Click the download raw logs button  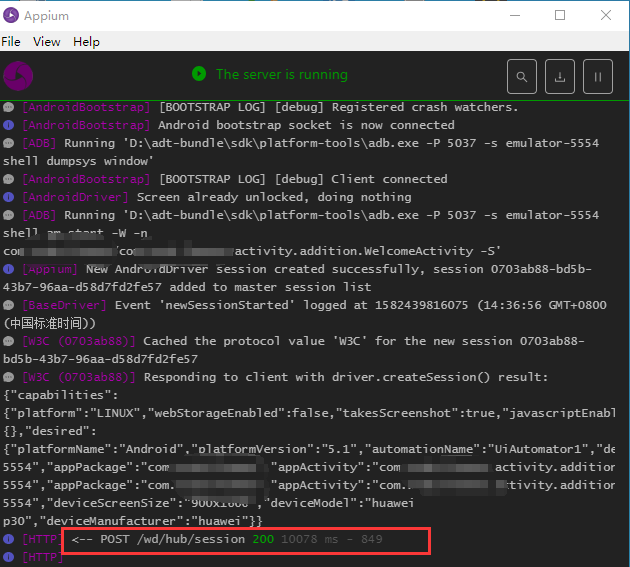click(560, 76)
